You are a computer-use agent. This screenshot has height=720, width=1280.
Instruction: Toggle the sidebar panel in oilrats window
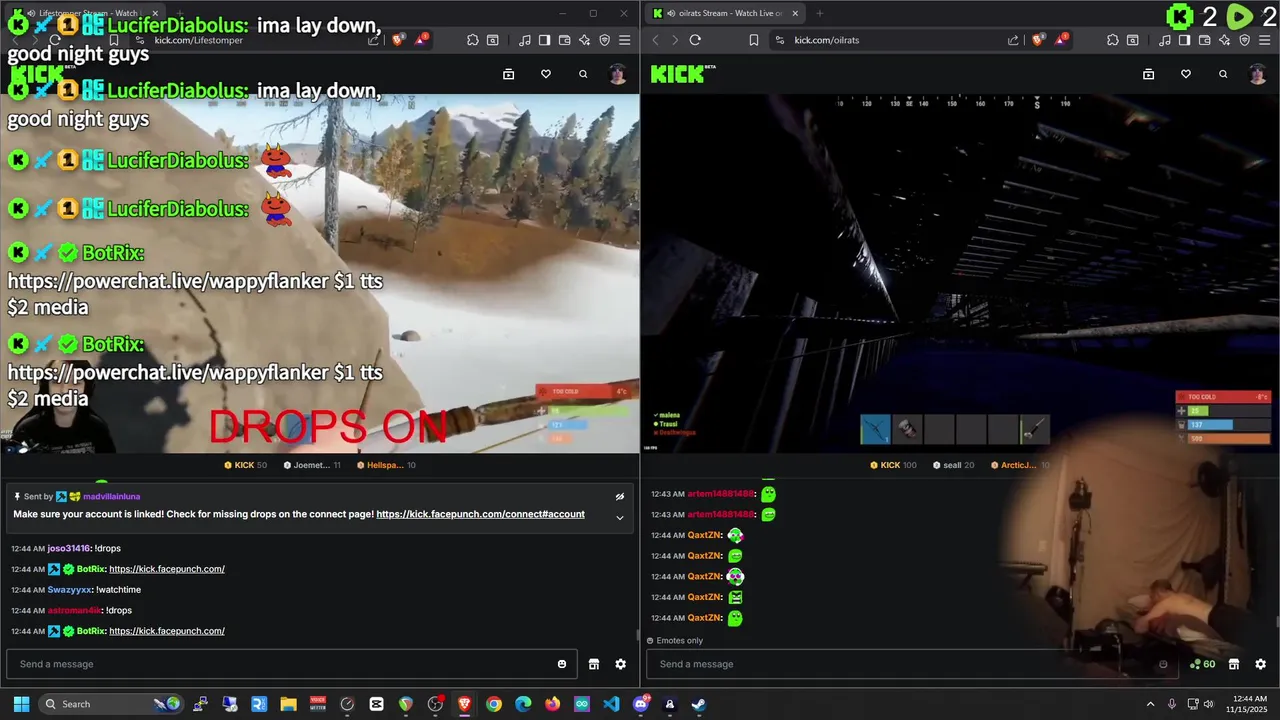[x=1184, y=40]
